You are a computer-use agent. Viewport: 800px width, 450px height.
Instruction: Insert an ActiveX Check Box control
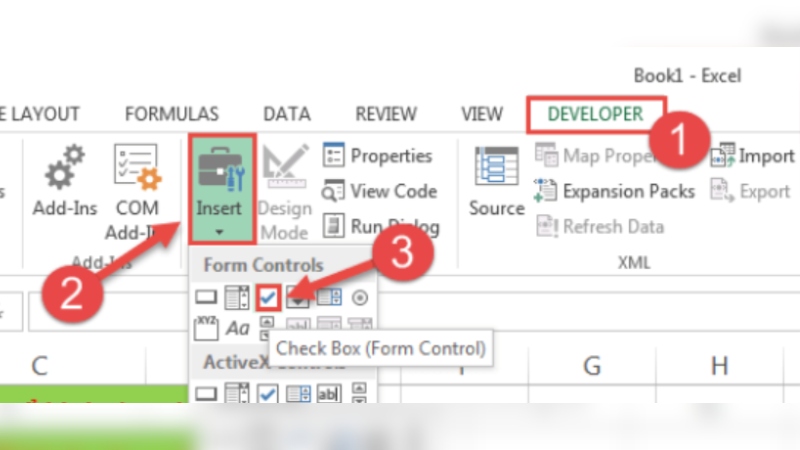tap(268, 393)
